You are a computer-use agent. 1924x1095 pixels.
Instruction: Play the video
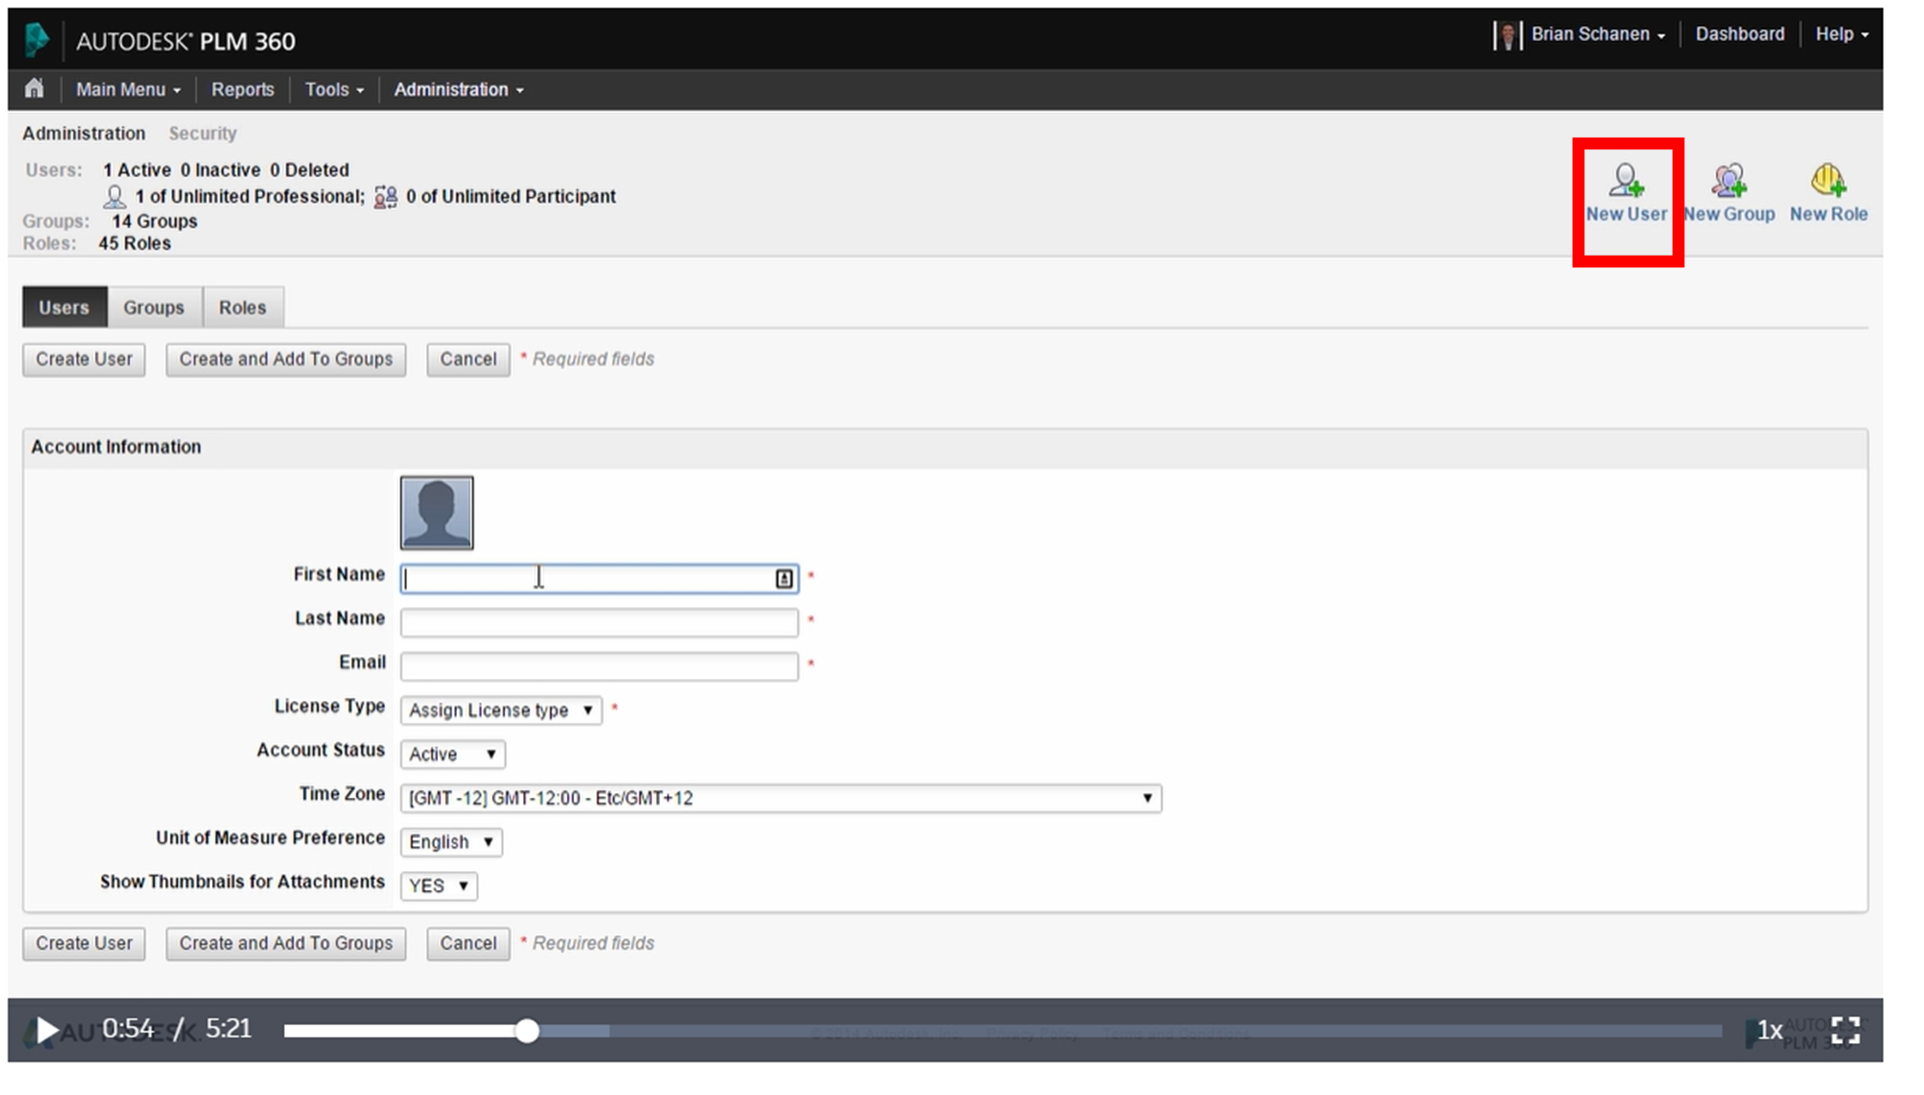46,1030
